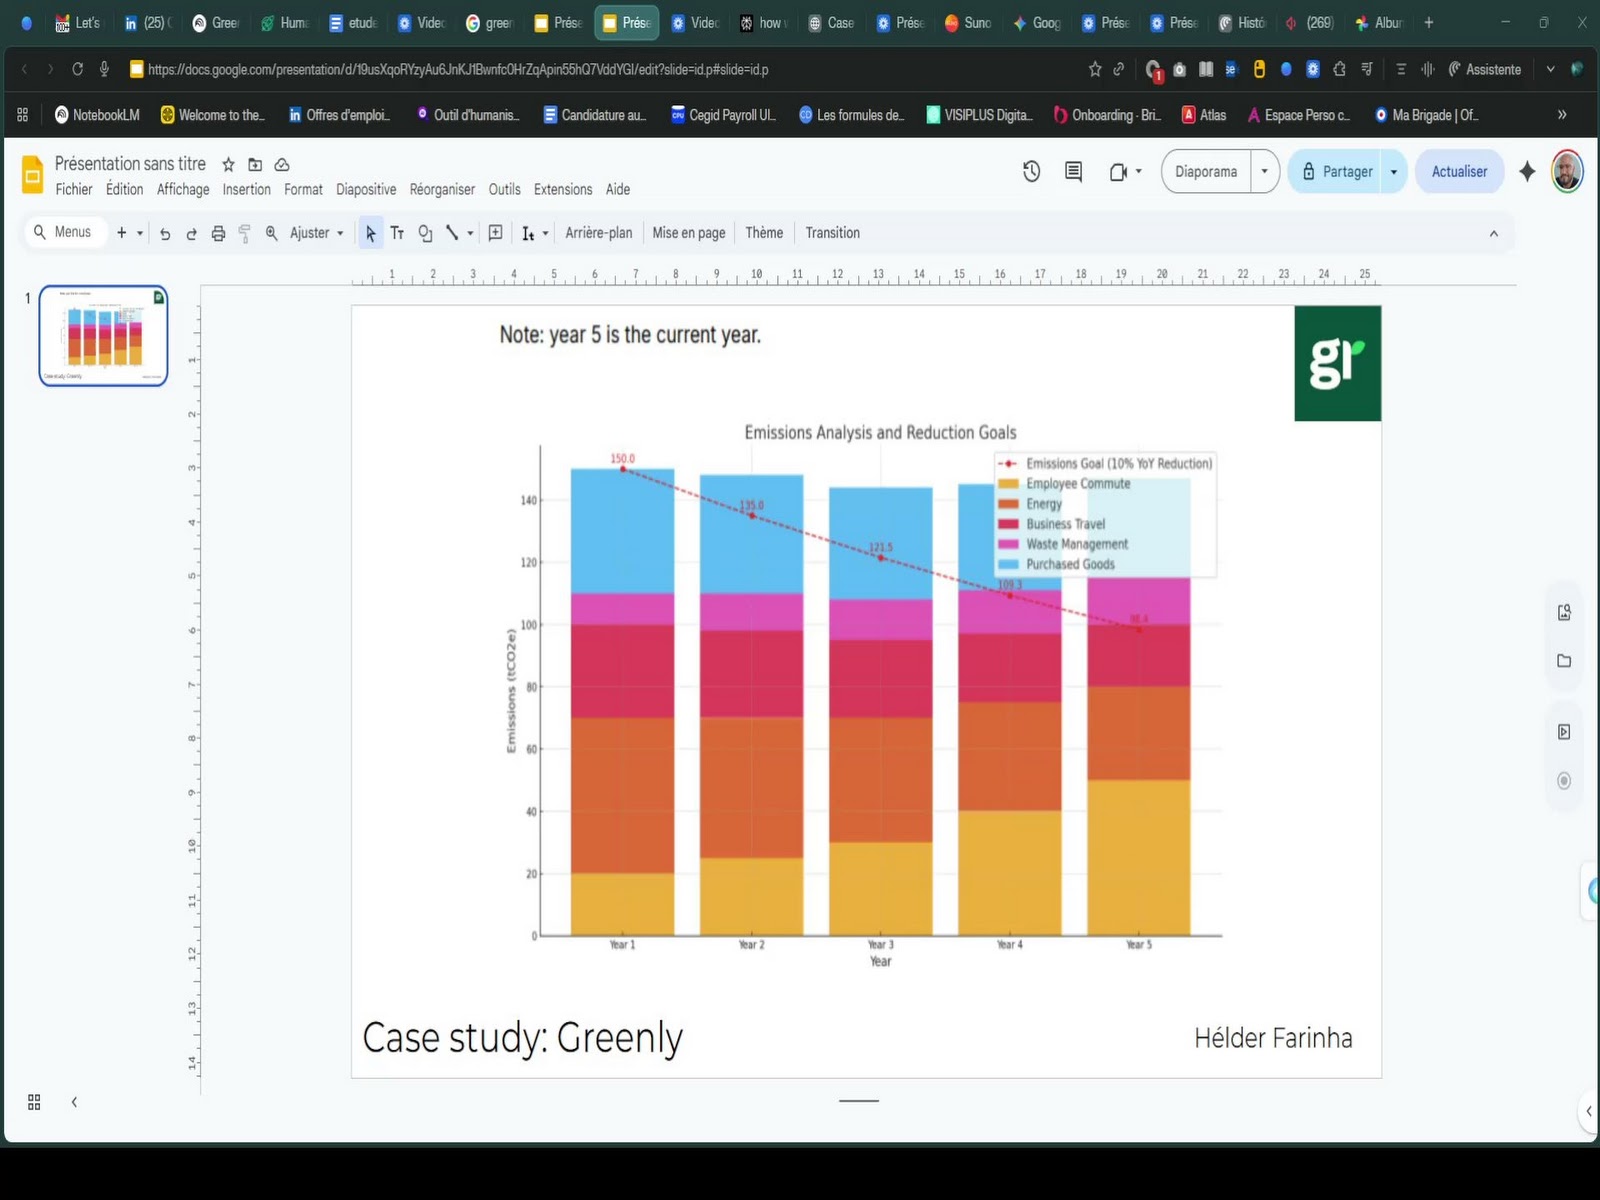Open the Diapositive menu
This screenshot has height=1200, width=1600.
[366, 190]
